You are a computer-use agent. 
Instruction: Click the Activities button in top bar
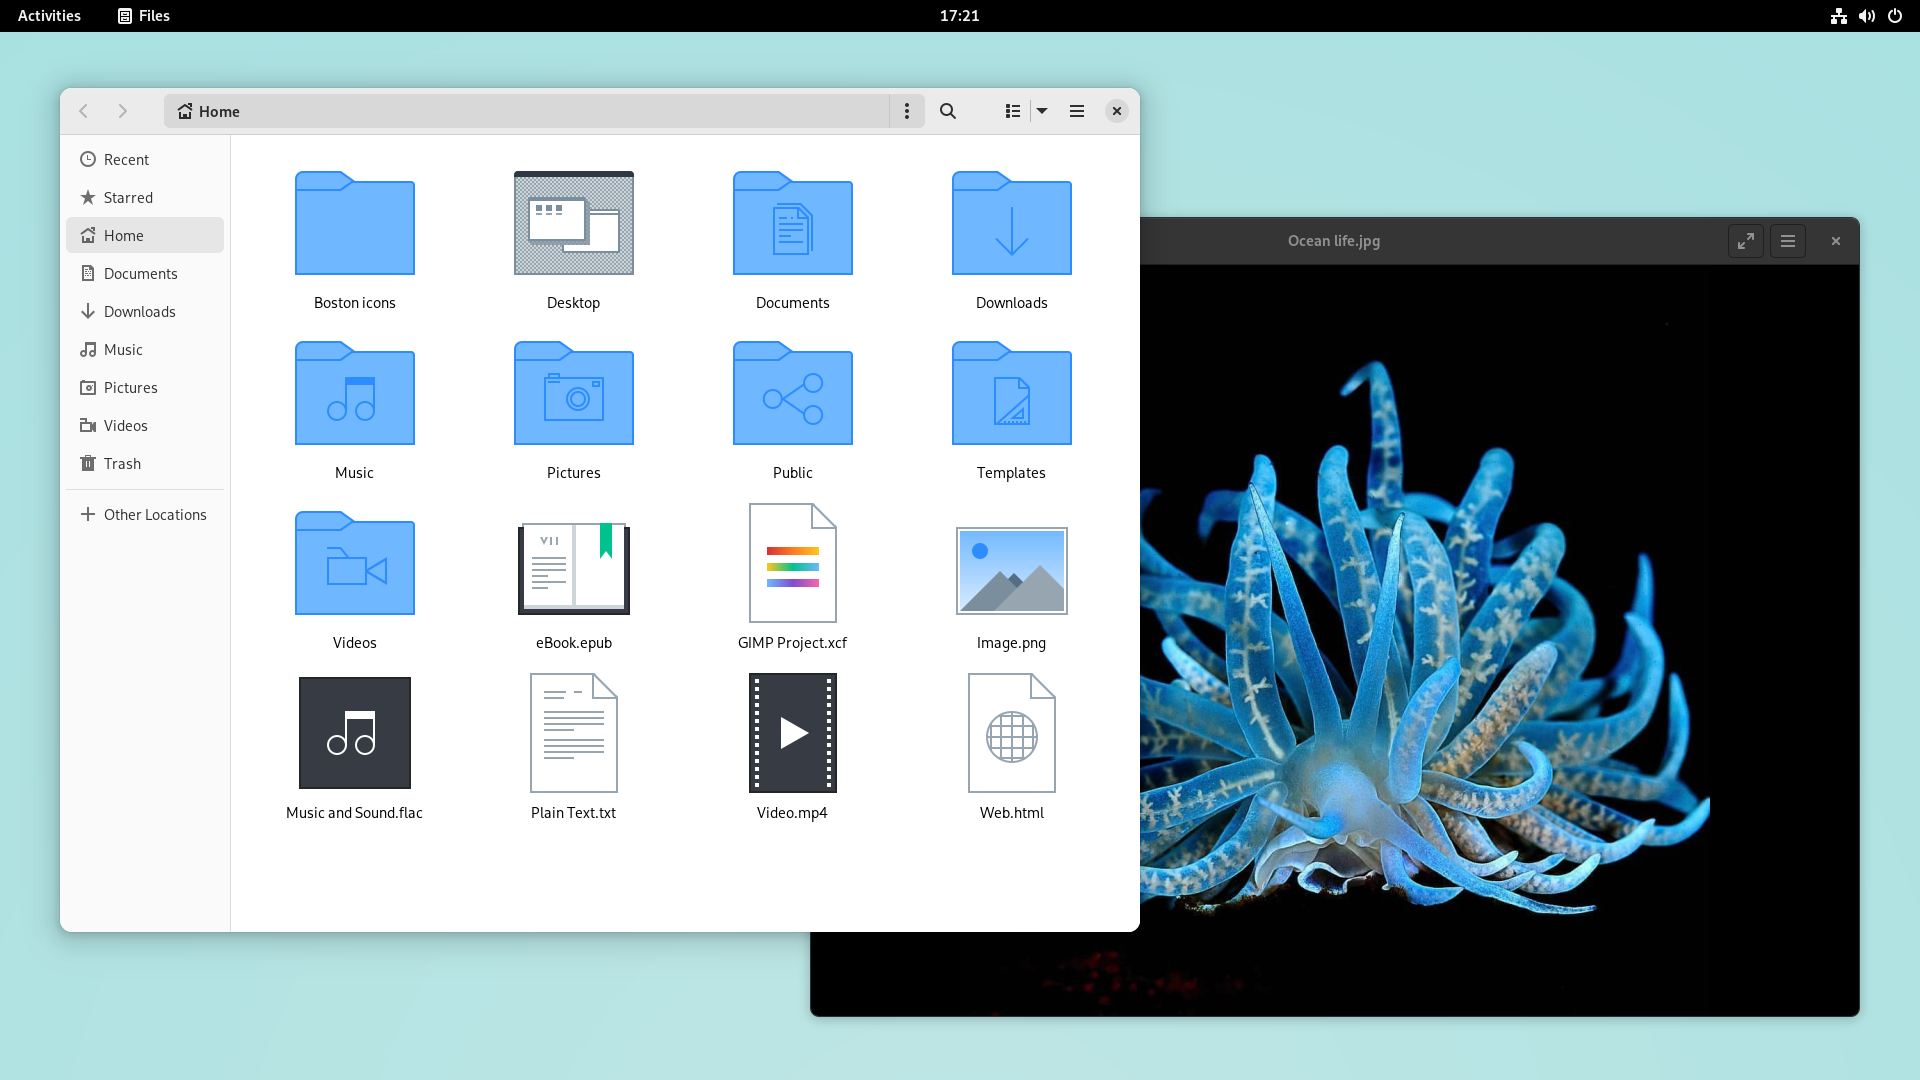(49, 16)
